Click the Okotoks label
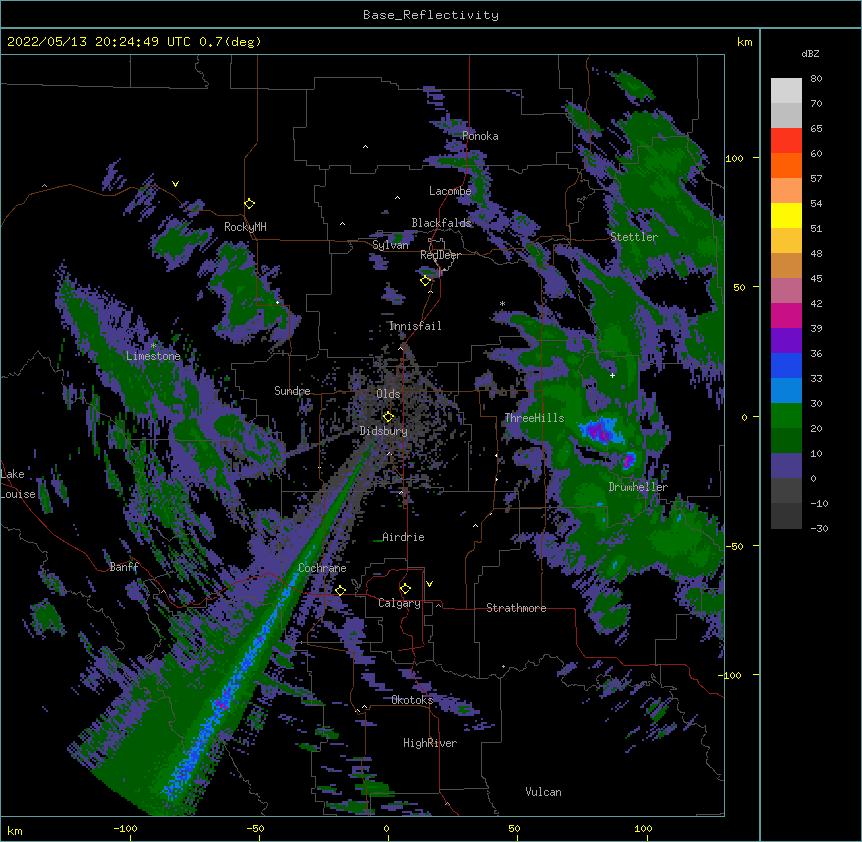Screen dimensions: 862x842 point(412,700)
